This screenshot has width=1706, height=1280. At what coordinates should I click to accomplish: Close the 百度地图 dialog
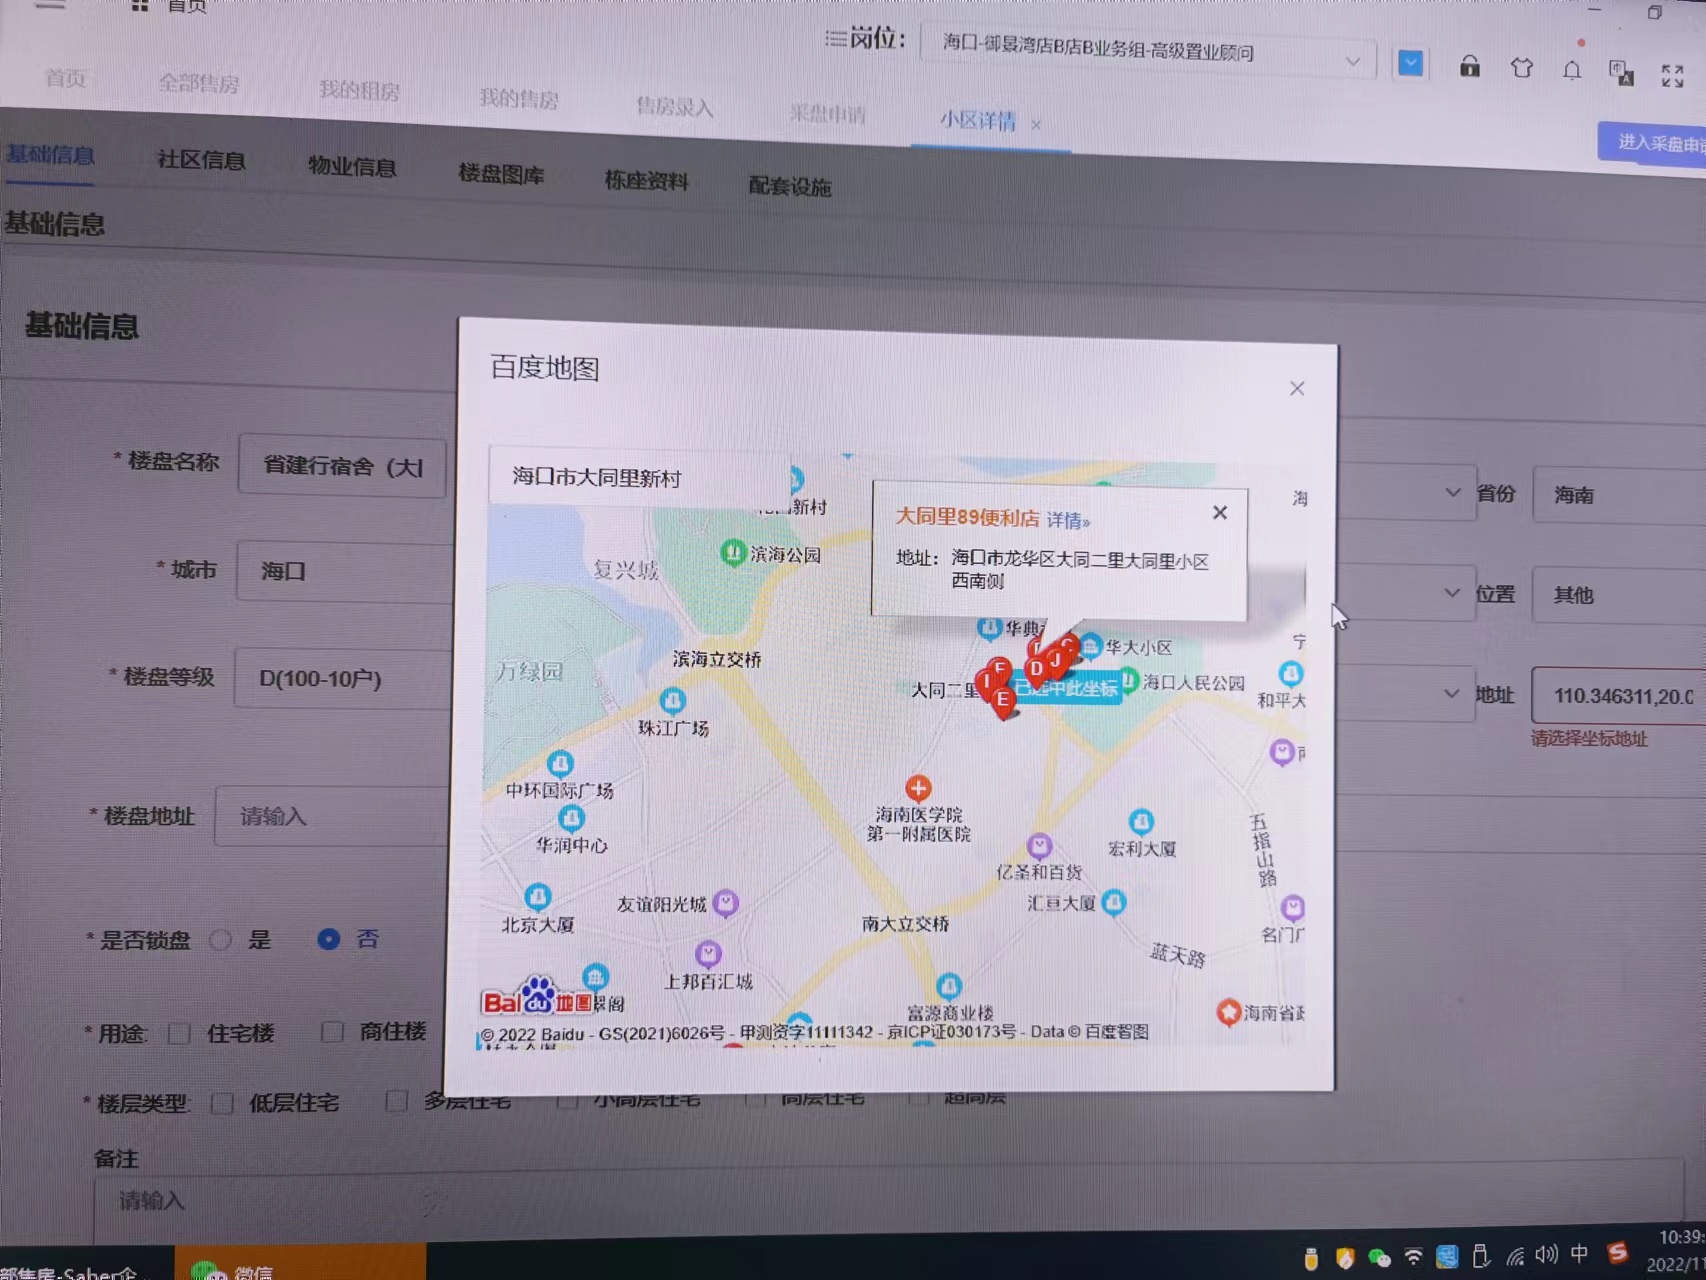point(1296,388)
